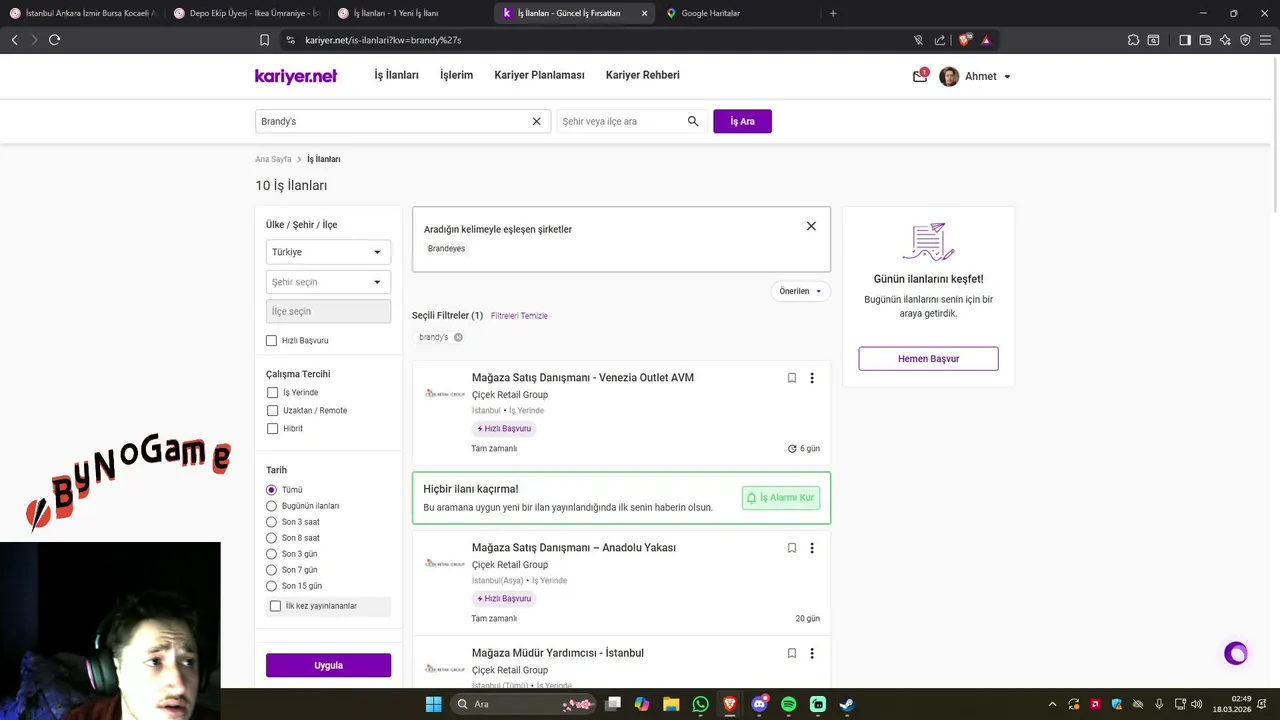The image size is (1280, 720).
Task: Click the İş Alarmı Kur button
Action: [x=781, y=497]
